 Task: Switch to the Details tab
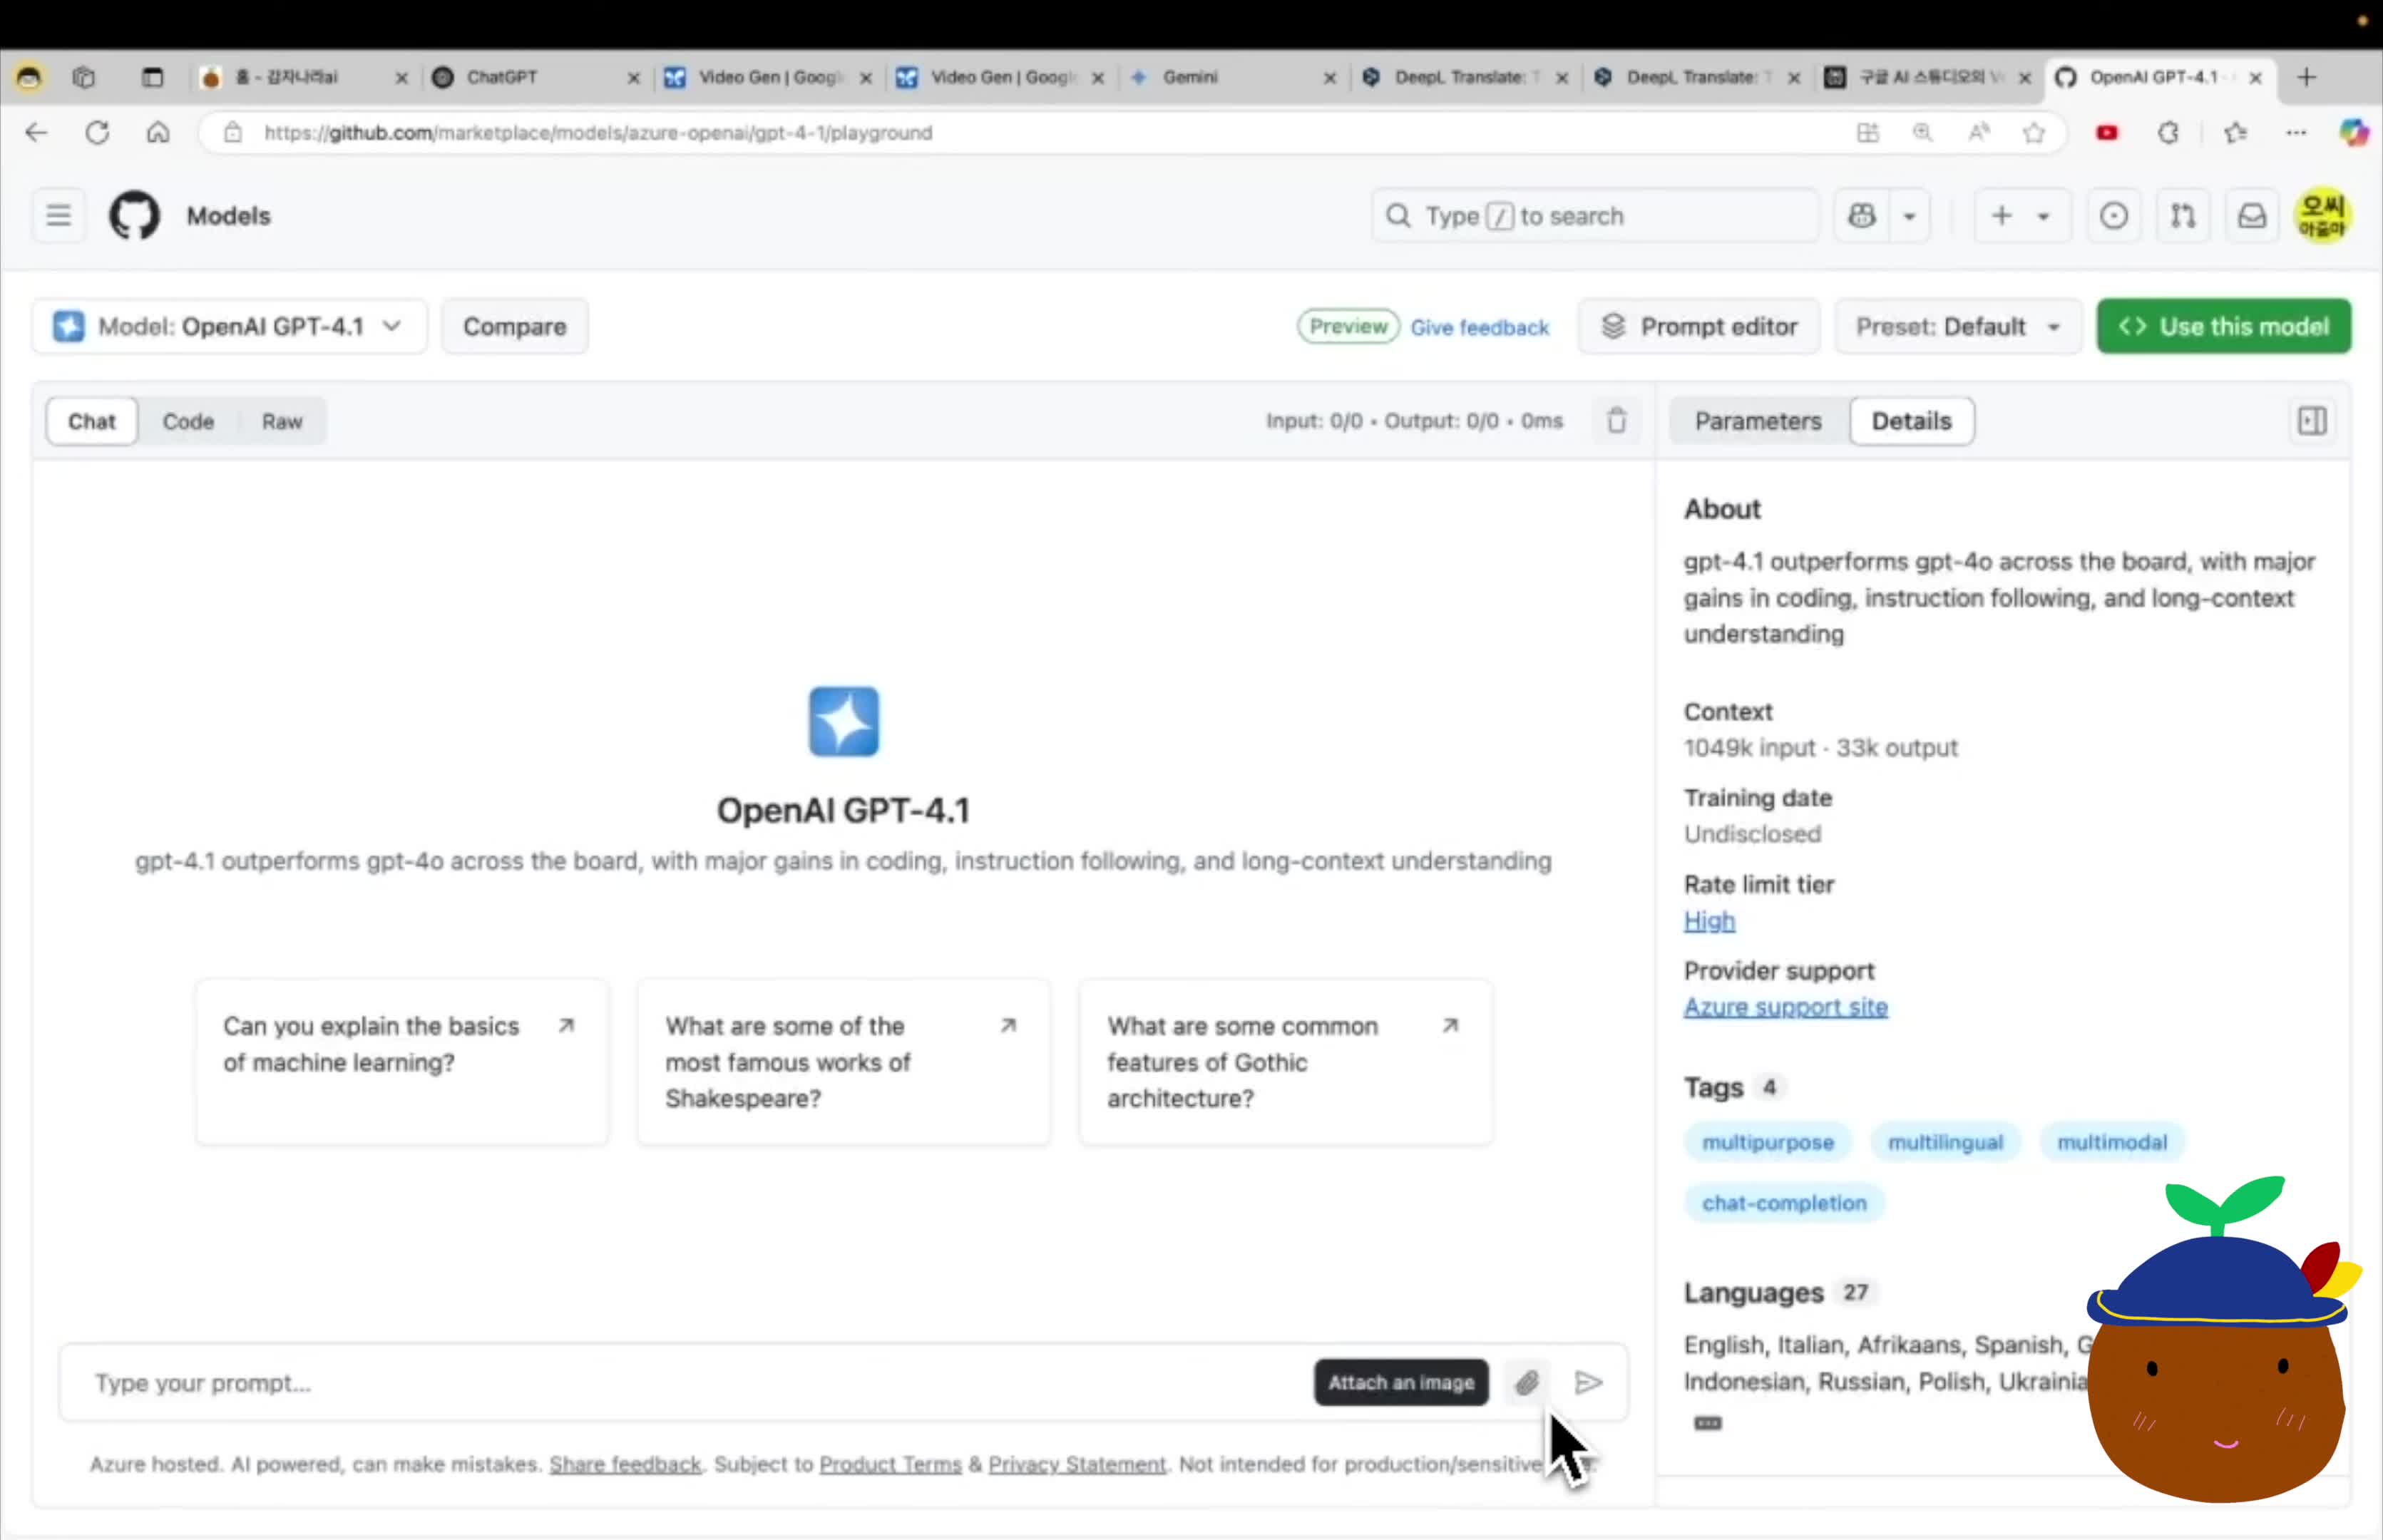(1911, 422)
